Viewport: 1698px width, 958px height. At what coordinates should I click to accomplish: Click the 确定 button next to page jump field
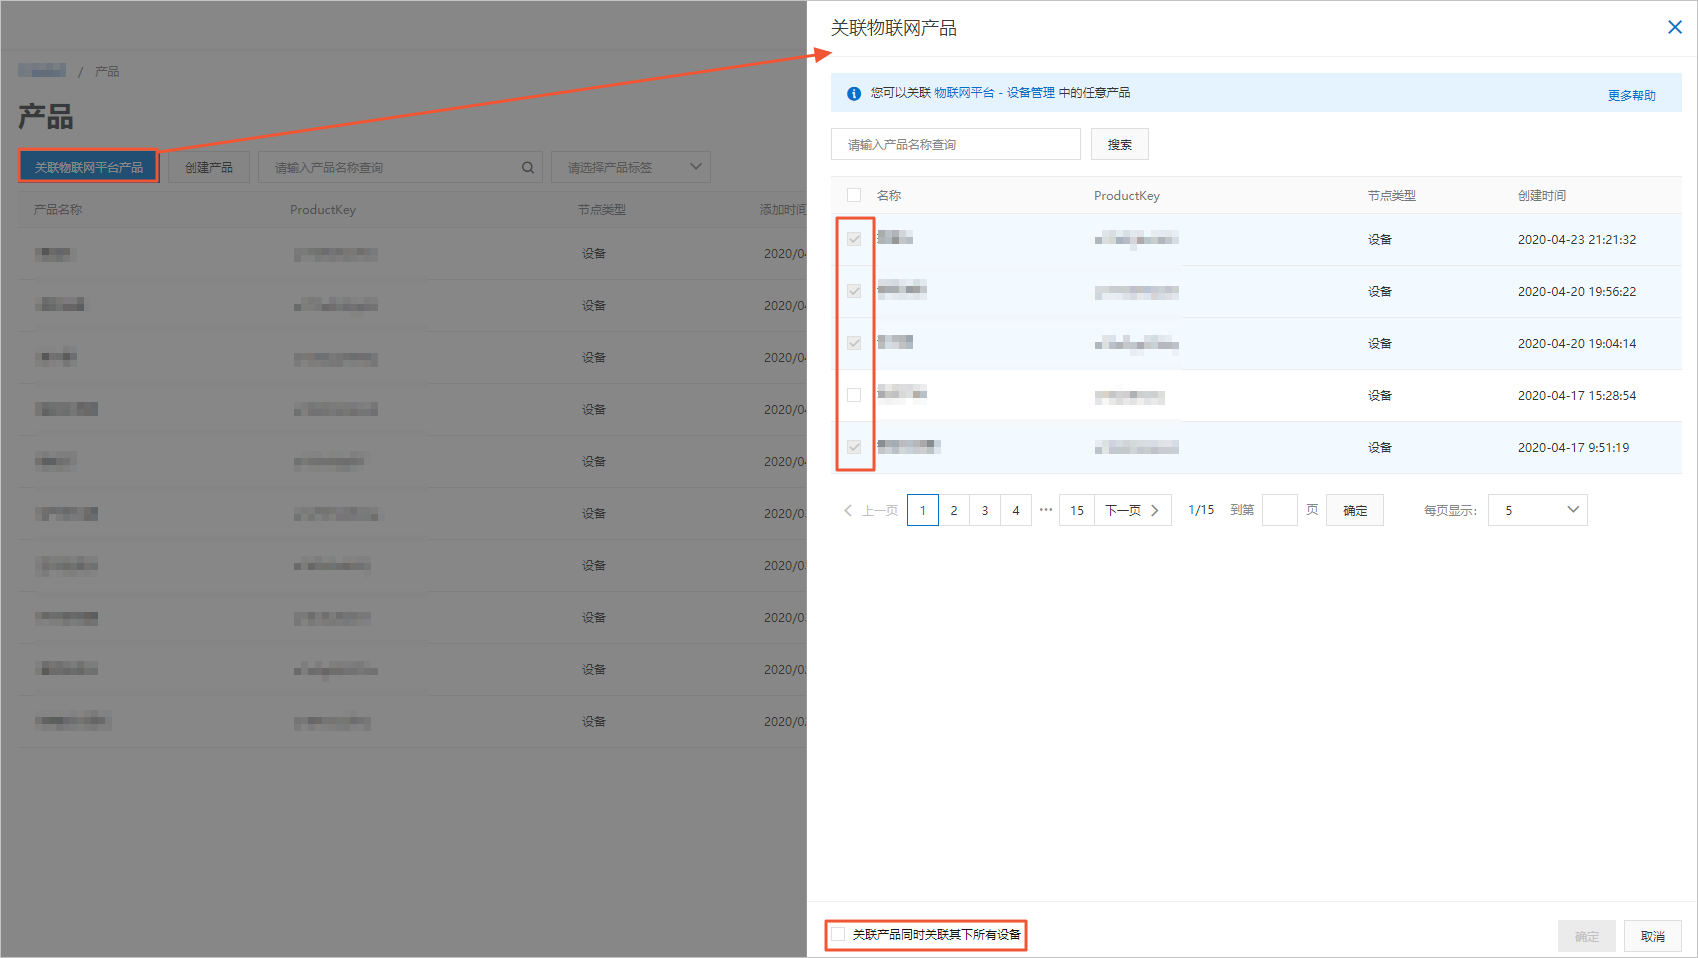[1355, 510]
